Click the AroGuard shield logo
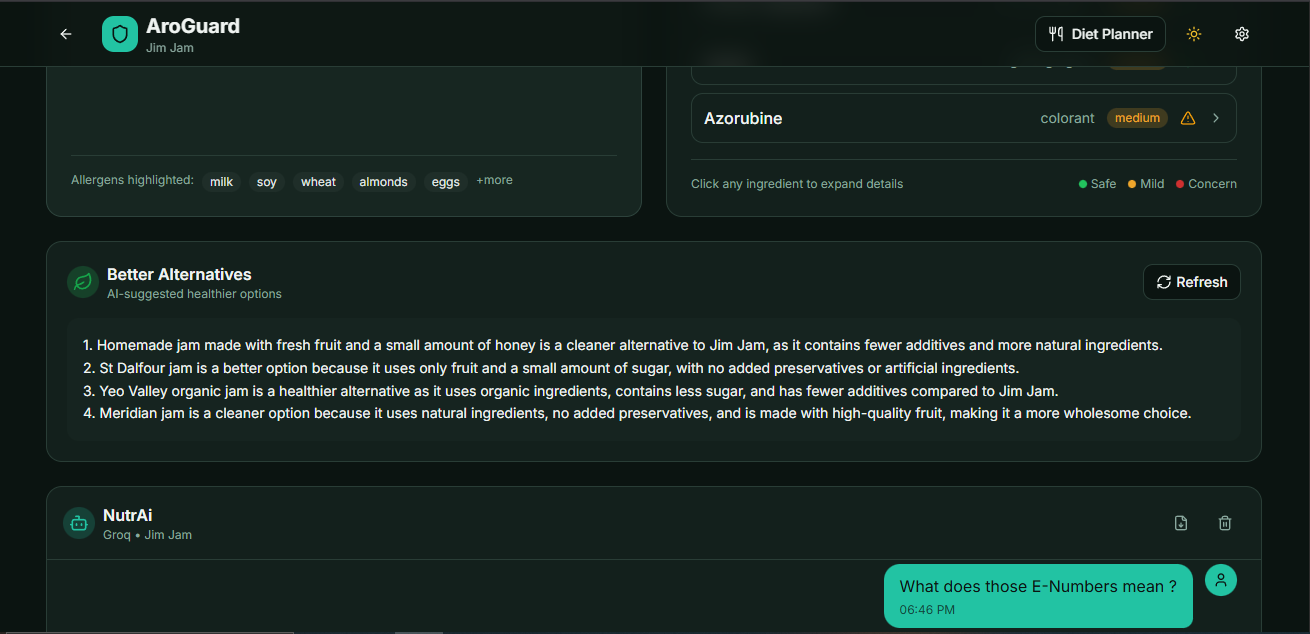 click(x=119, y=33)
